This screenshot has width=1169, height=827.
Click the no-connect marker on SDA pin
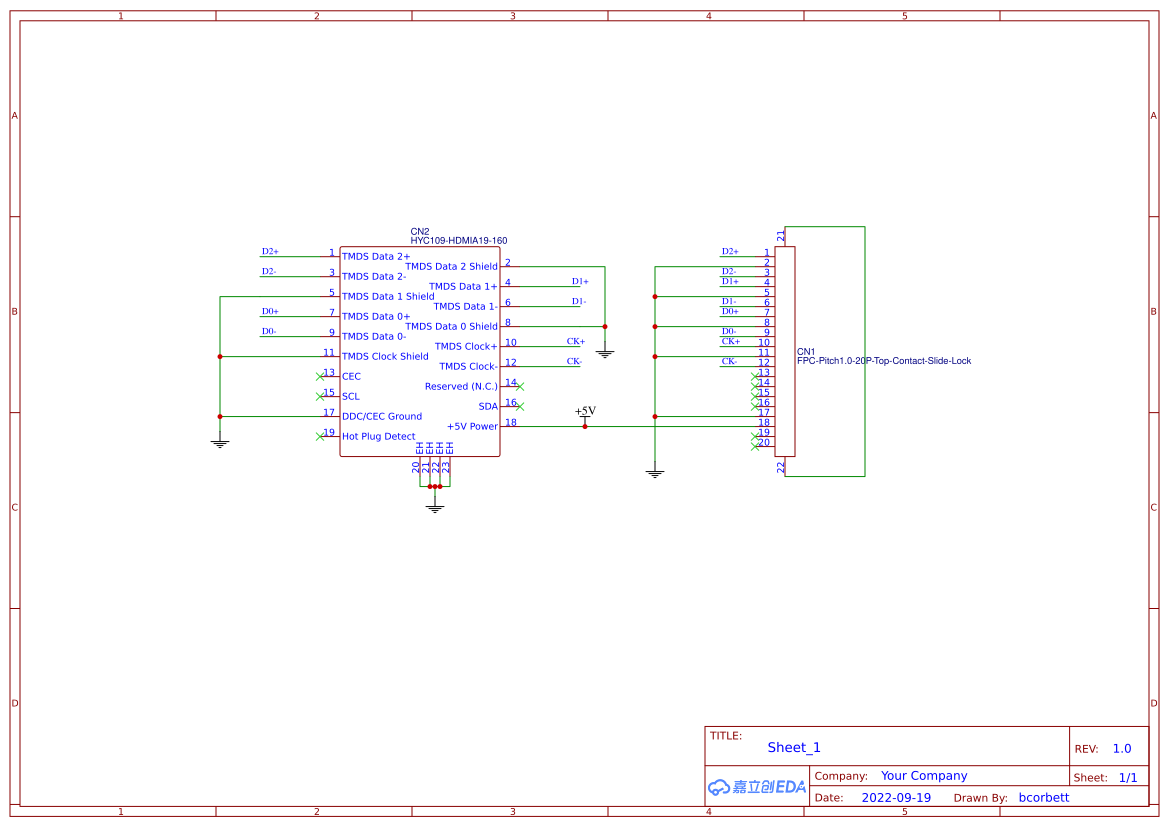(x=520, y=406)
